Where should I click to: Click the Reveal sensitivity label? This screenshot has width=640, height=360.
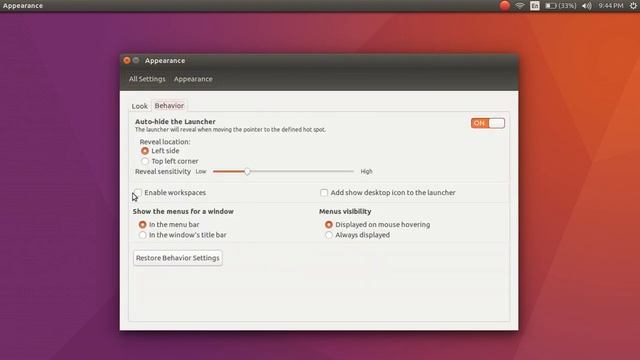(x=163, y=171)
